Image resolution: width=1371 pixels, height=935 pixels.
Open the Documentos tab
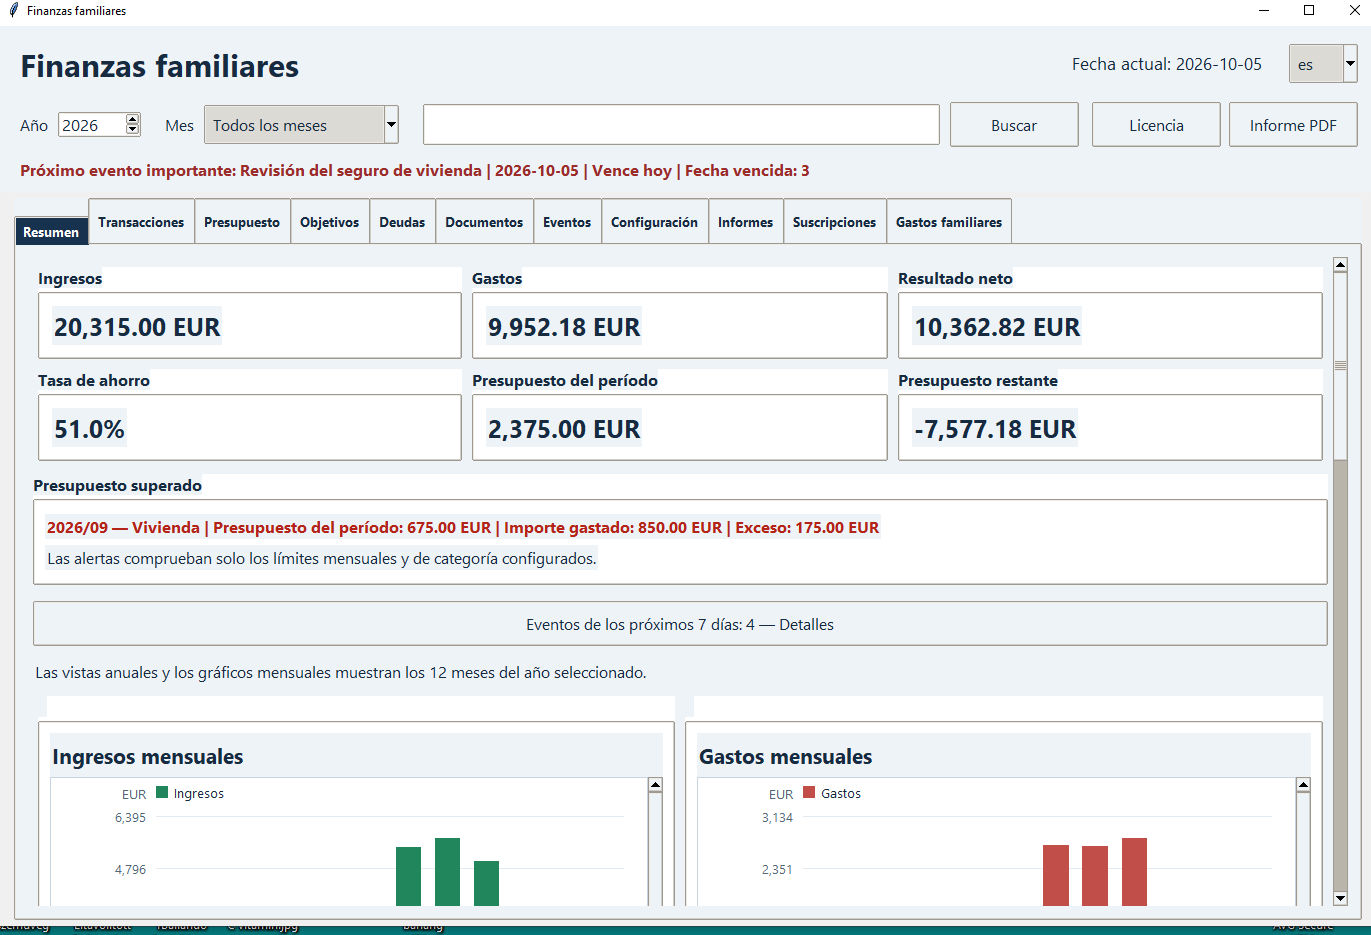484,222
